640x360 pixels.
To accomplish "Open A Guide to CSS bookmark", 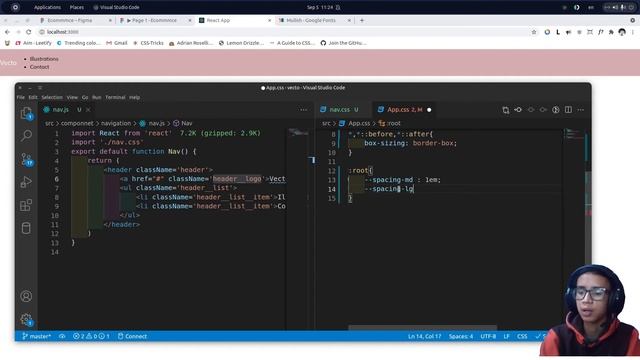I will (x=292, y=43).
